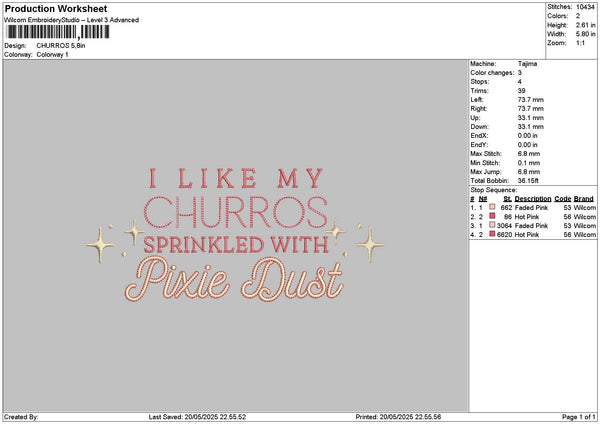
Task: Select the Faded Pink swatch in stop 3
Action: click(493, 225)
